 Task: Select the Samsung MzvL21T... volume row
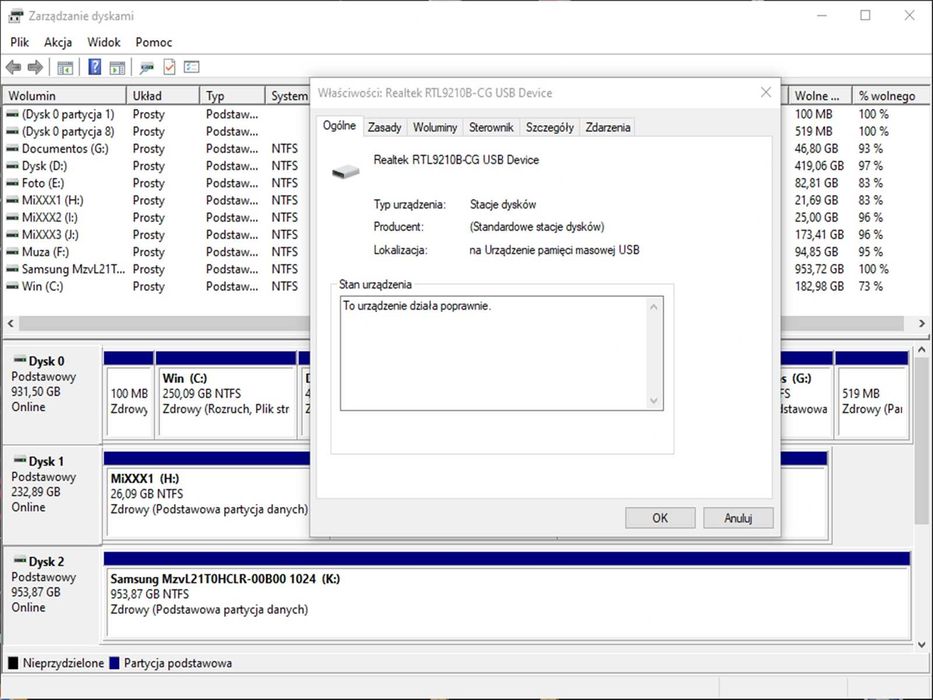pos(156,270)
